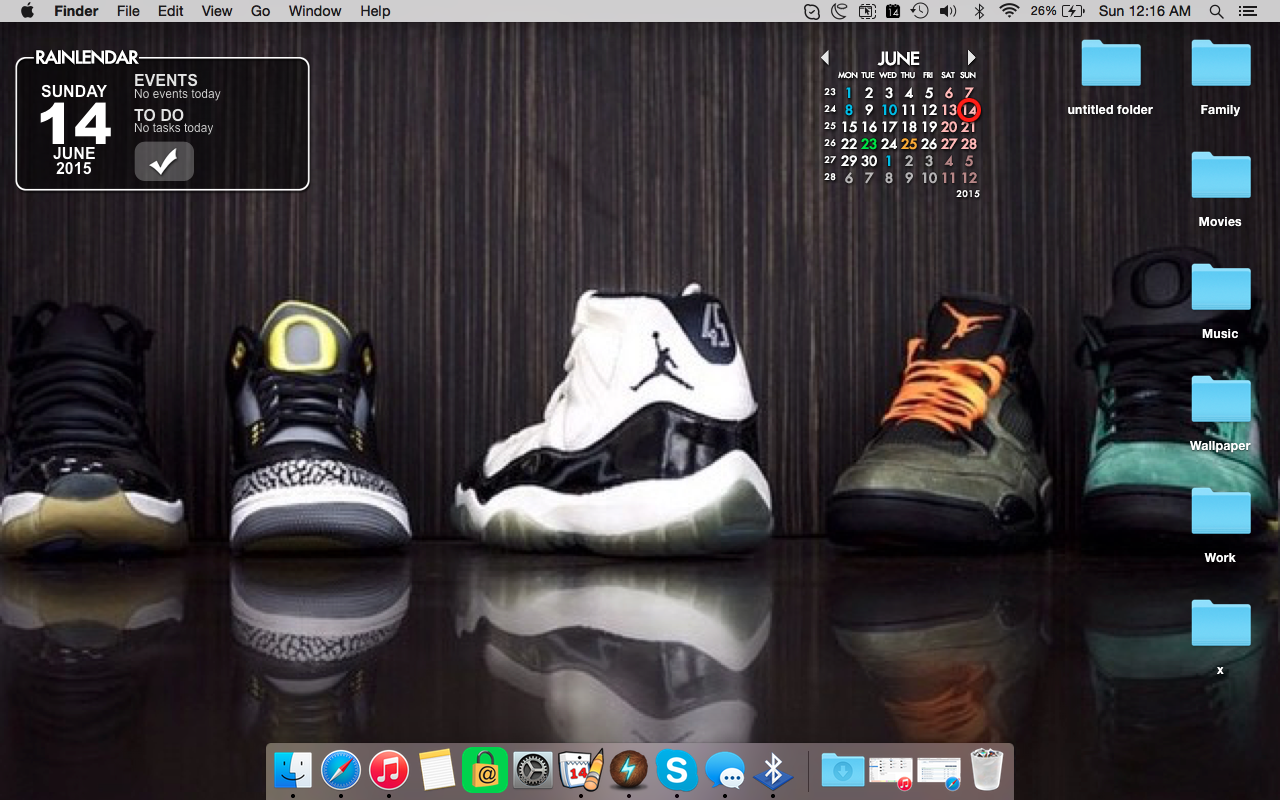Open System Preferences gear in Dock
Screen dimensions: 1280x800
pyautogui.click(x=533, y=770)
